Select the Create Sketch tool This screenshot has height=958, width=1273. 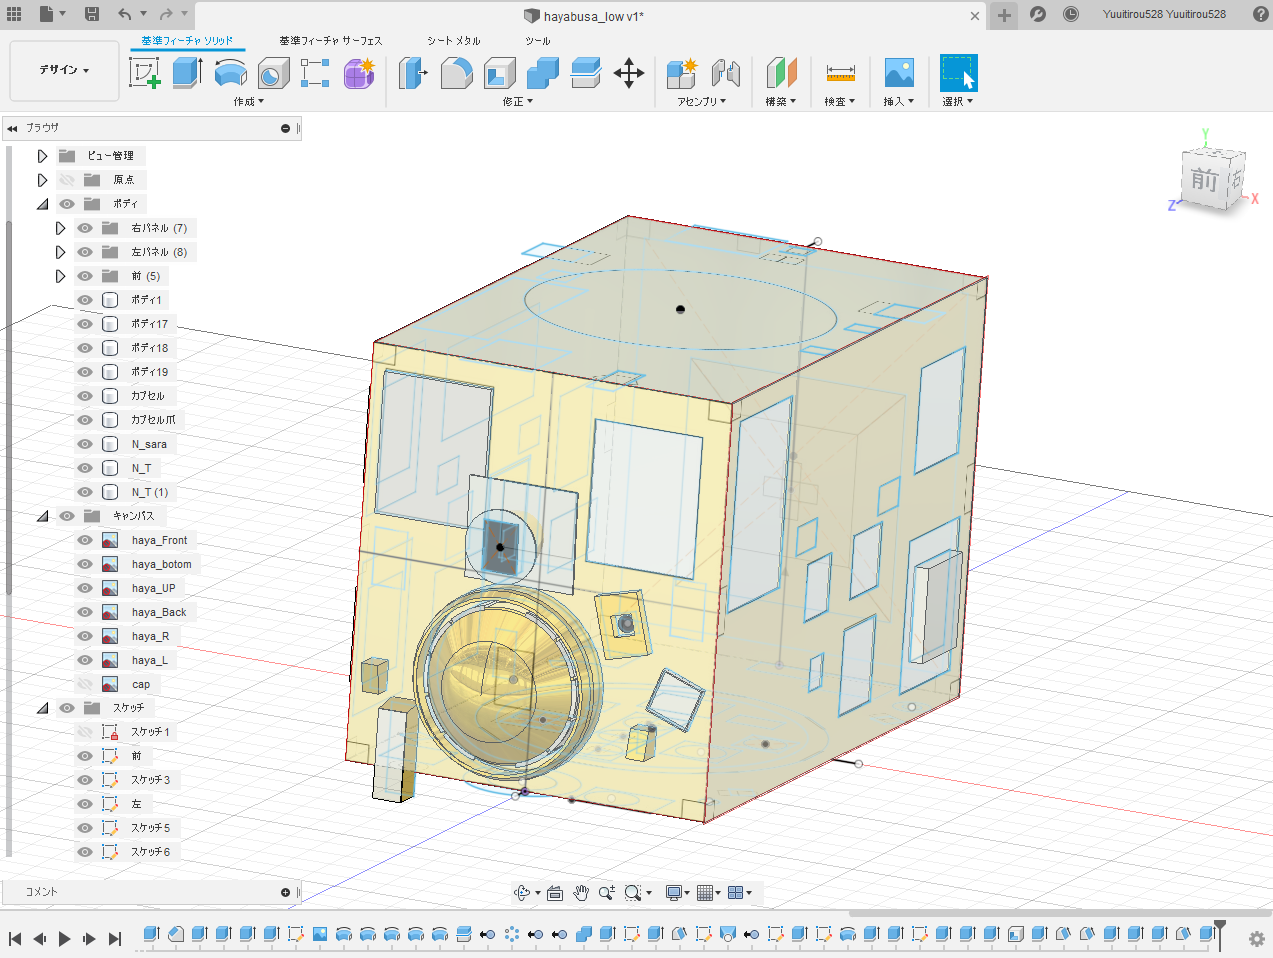145,73
